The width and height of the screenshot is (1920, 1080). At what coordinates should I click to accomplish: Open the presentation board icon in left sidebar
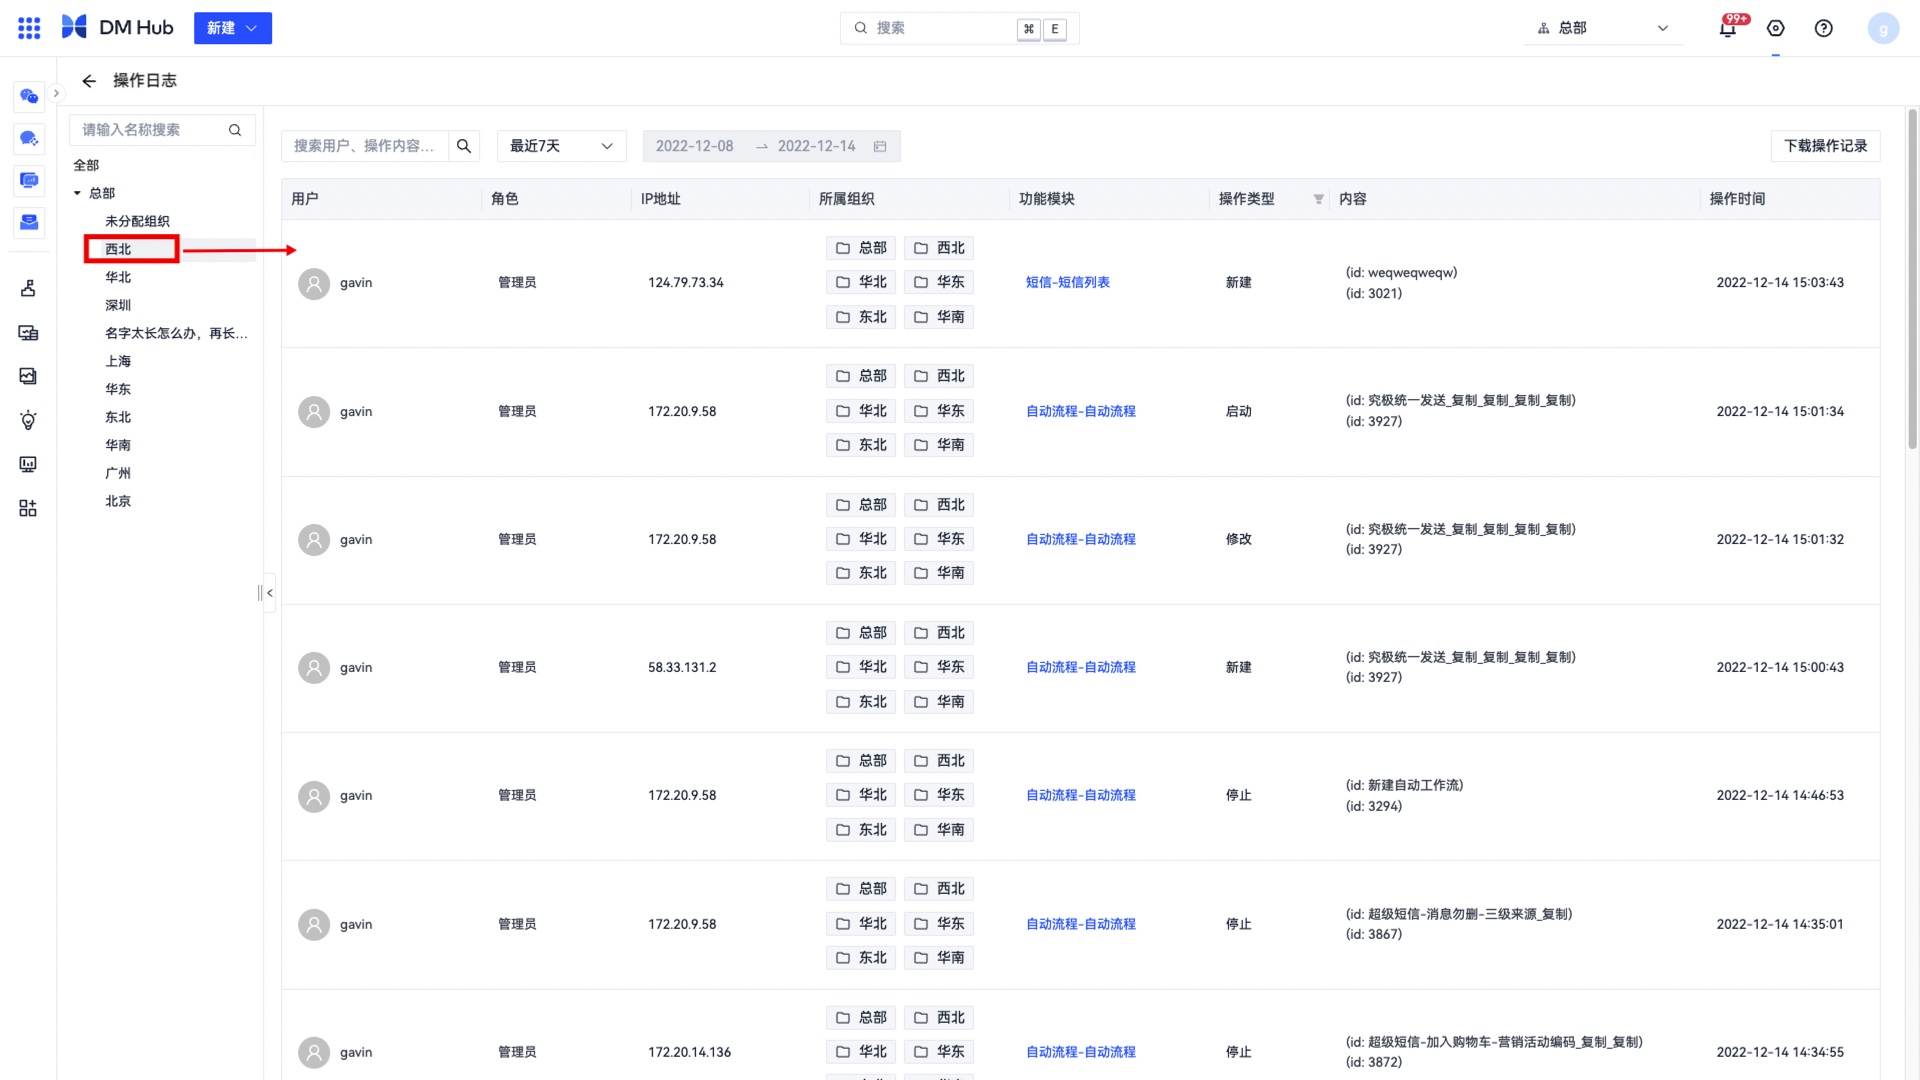(x=28, y=464)
